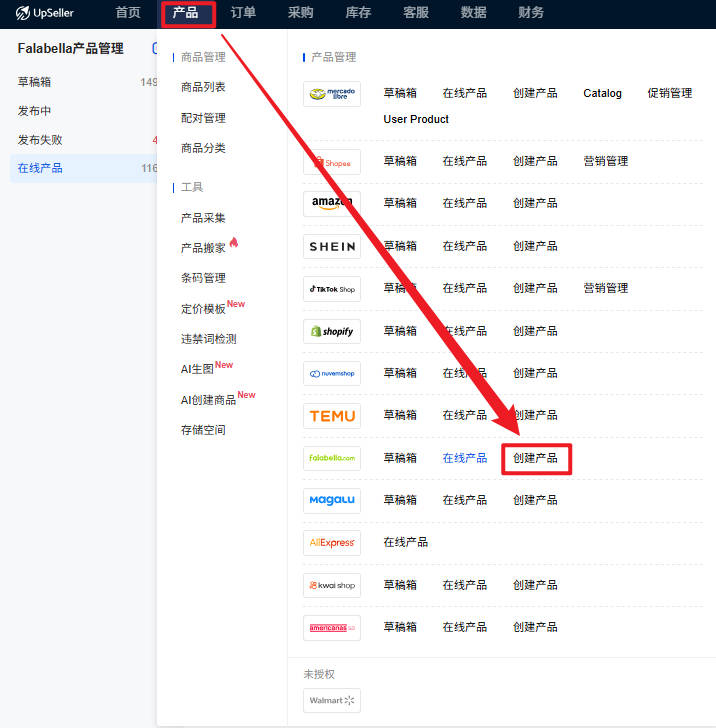Open Magalu 在线产品

pyautogui.click(x=465, y=500)
